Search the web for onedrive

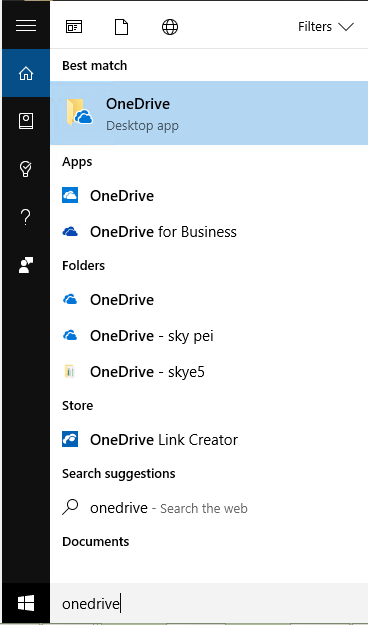(x=209, y=508)
